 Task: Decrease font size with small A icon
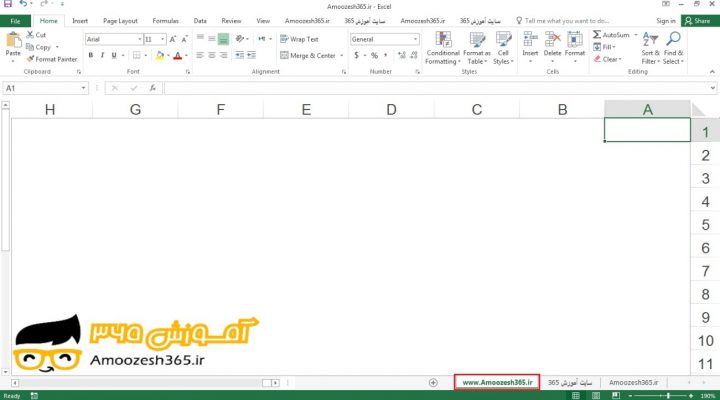(184, 39)
